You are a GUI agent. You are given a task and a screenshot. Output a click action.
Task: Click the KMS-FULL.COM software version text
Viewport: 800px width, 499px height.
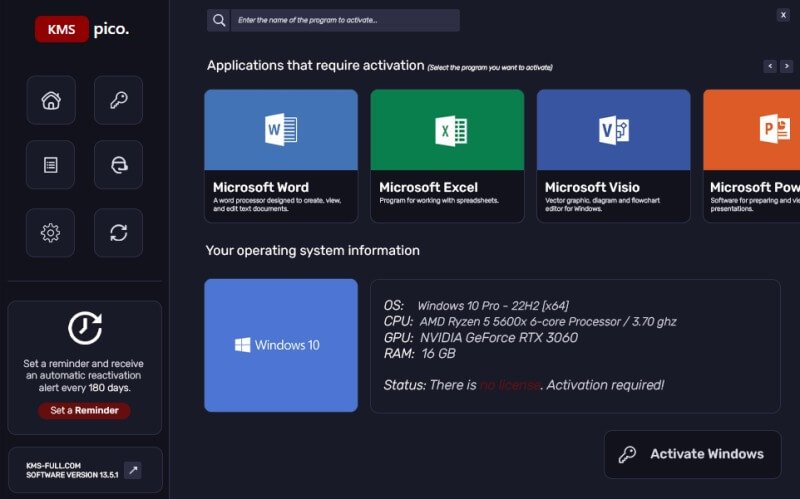[x=72, y=470]
